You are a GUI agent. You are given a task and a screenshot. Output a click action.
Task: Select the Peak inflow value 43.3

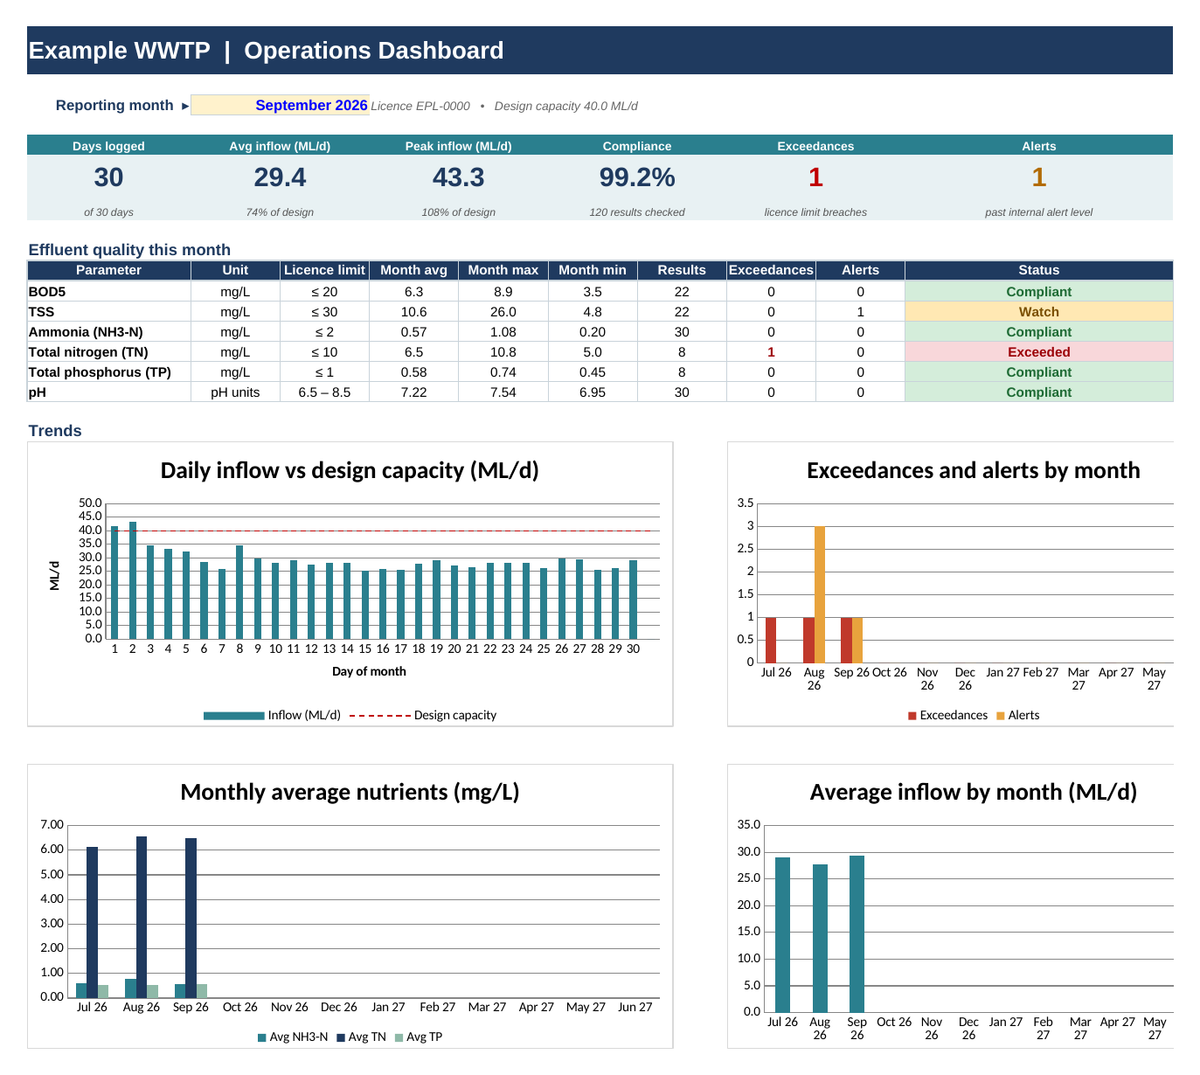coord(458,177)
